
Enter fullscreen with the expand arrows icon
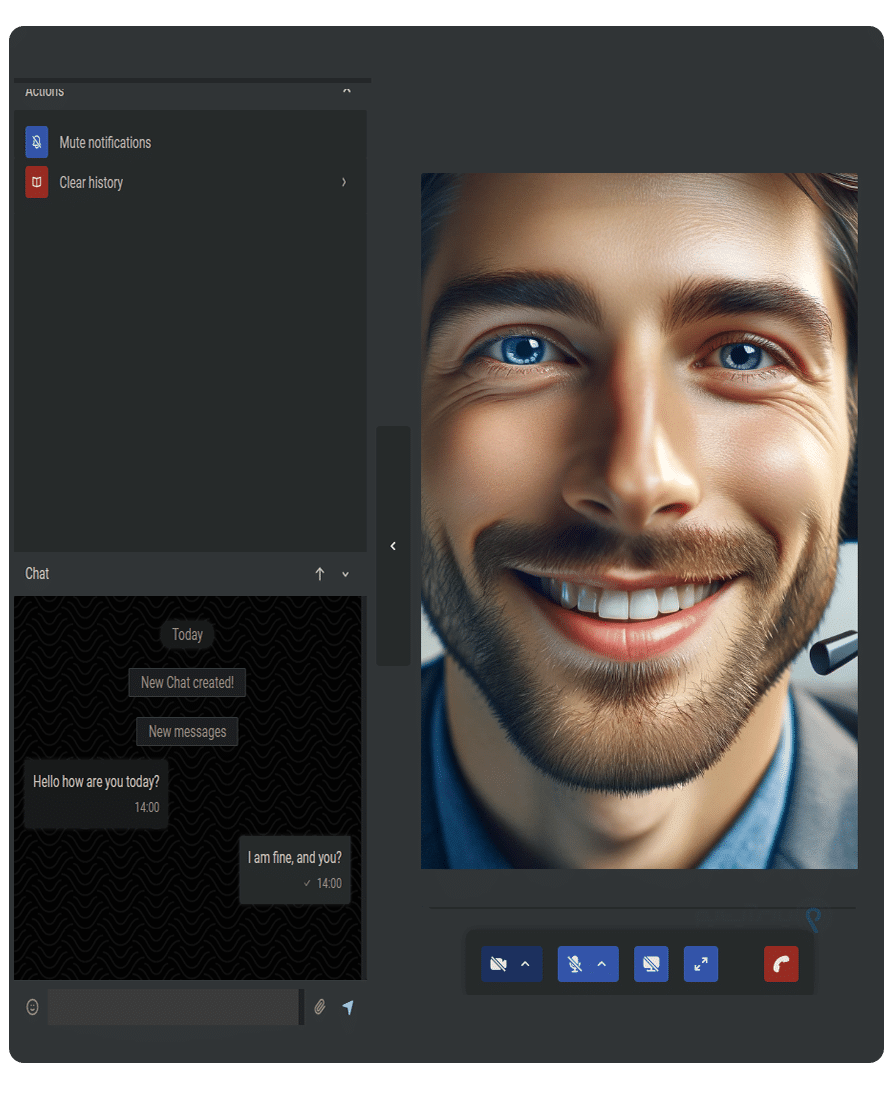point(701,964)
